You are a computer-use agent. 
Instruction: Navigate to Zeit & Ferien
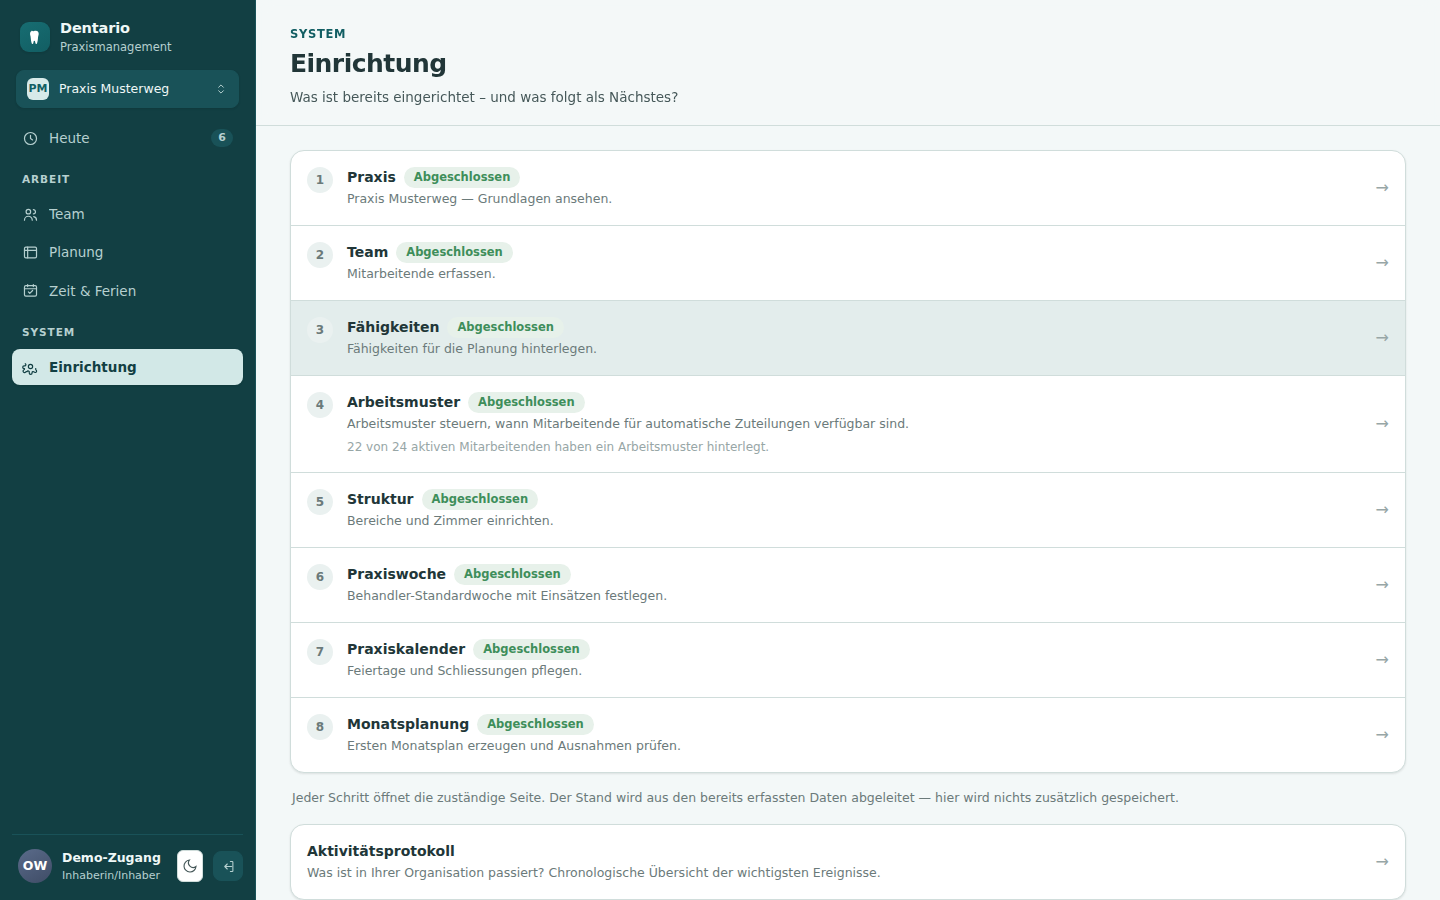pyautogui.click(x=127, y=291)
